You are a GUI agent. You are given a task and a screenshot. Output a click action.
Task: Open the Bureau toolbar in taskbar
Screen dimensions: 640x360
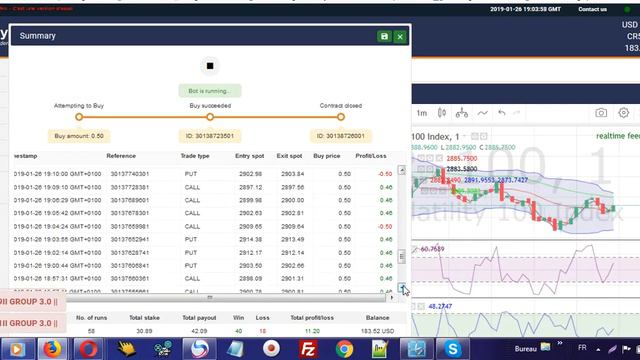pyautogui.click(x=525, y=349)
